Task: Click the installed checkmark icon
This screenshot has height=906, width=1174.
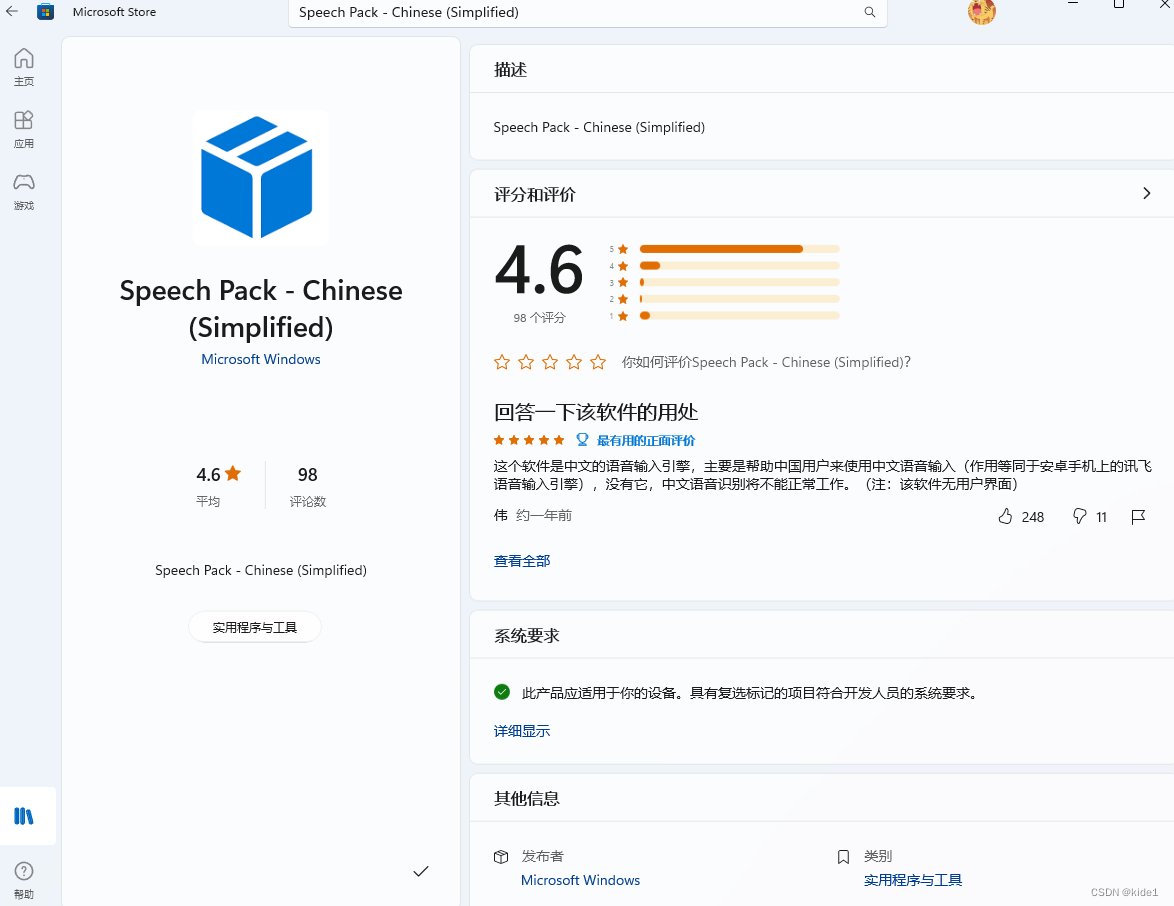Action: [x=421, y=871]
